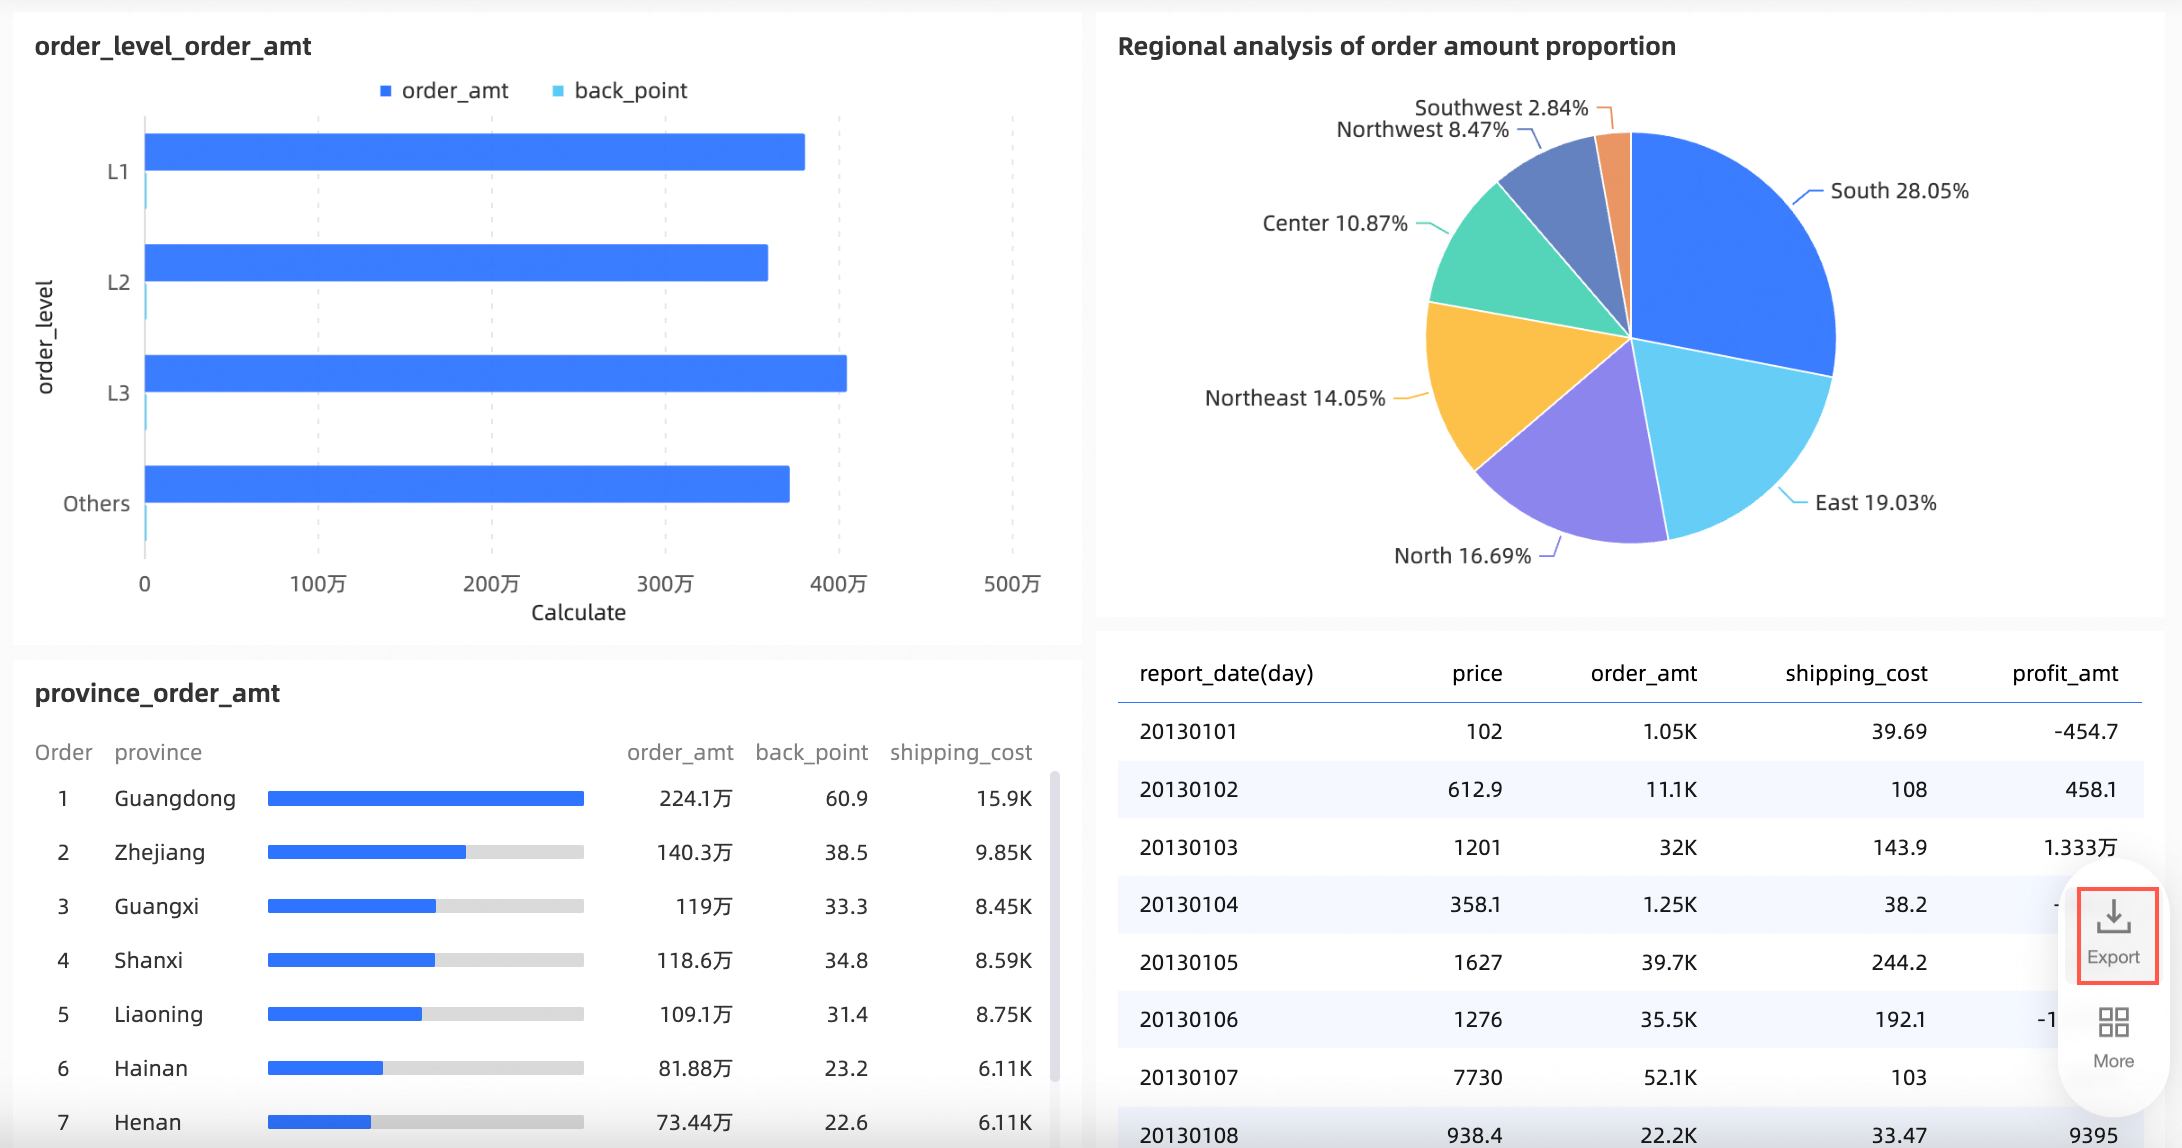Click Guangdong province name

tap(175, 798)
